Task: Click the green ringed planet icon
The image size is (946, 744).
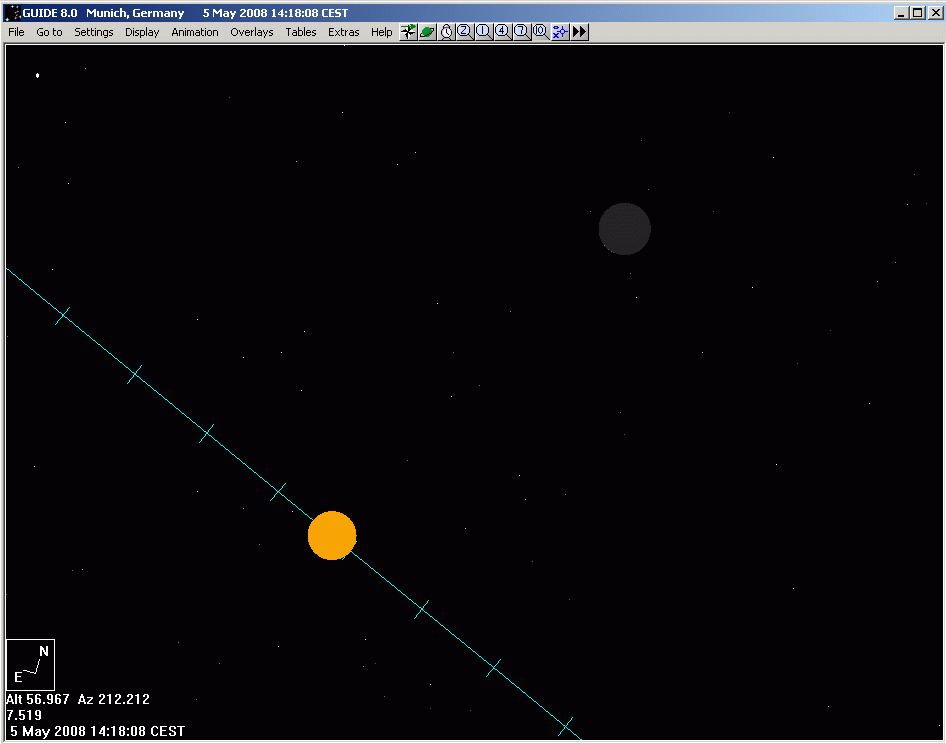Action: [427, 32]
